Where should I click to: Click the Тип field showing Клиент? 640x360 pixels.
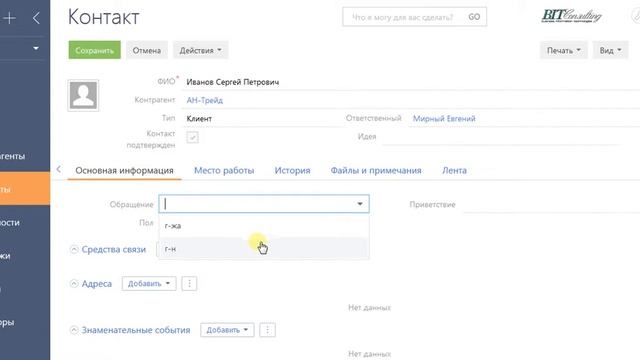tap(261, 119)
